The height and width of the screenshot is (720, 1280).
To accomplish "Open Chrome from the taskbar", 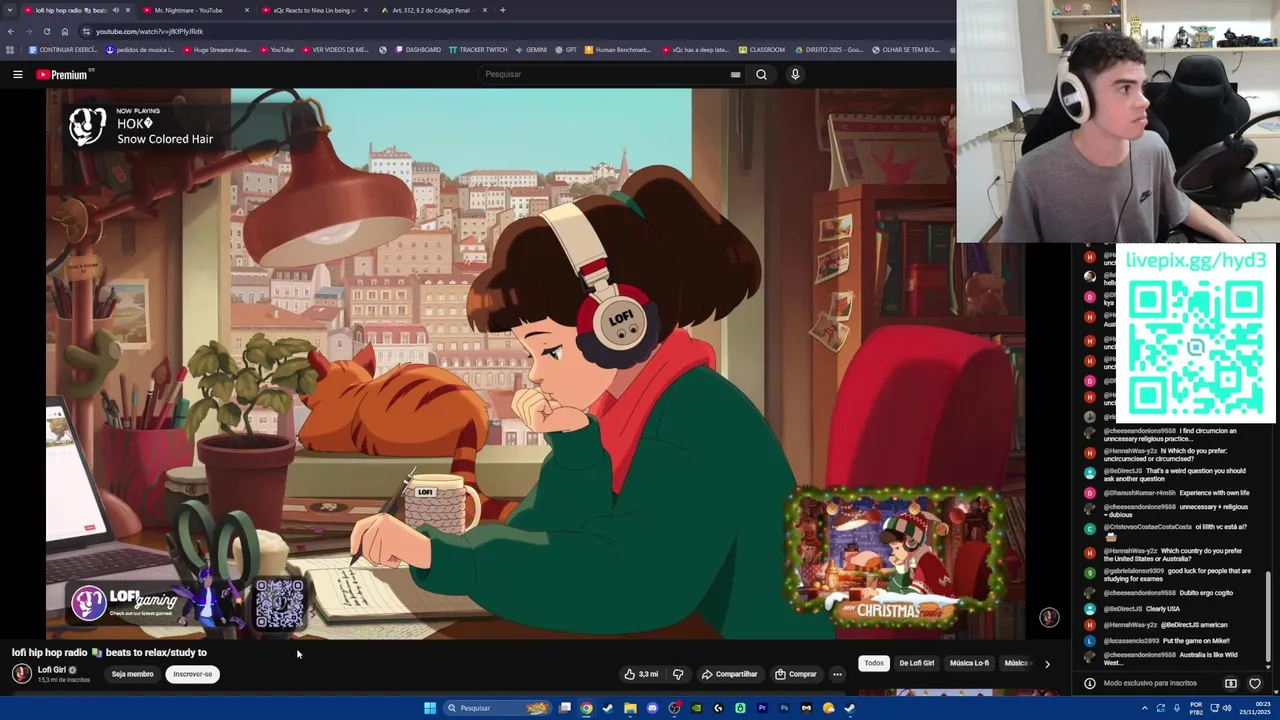I will [x=587, y=708].
